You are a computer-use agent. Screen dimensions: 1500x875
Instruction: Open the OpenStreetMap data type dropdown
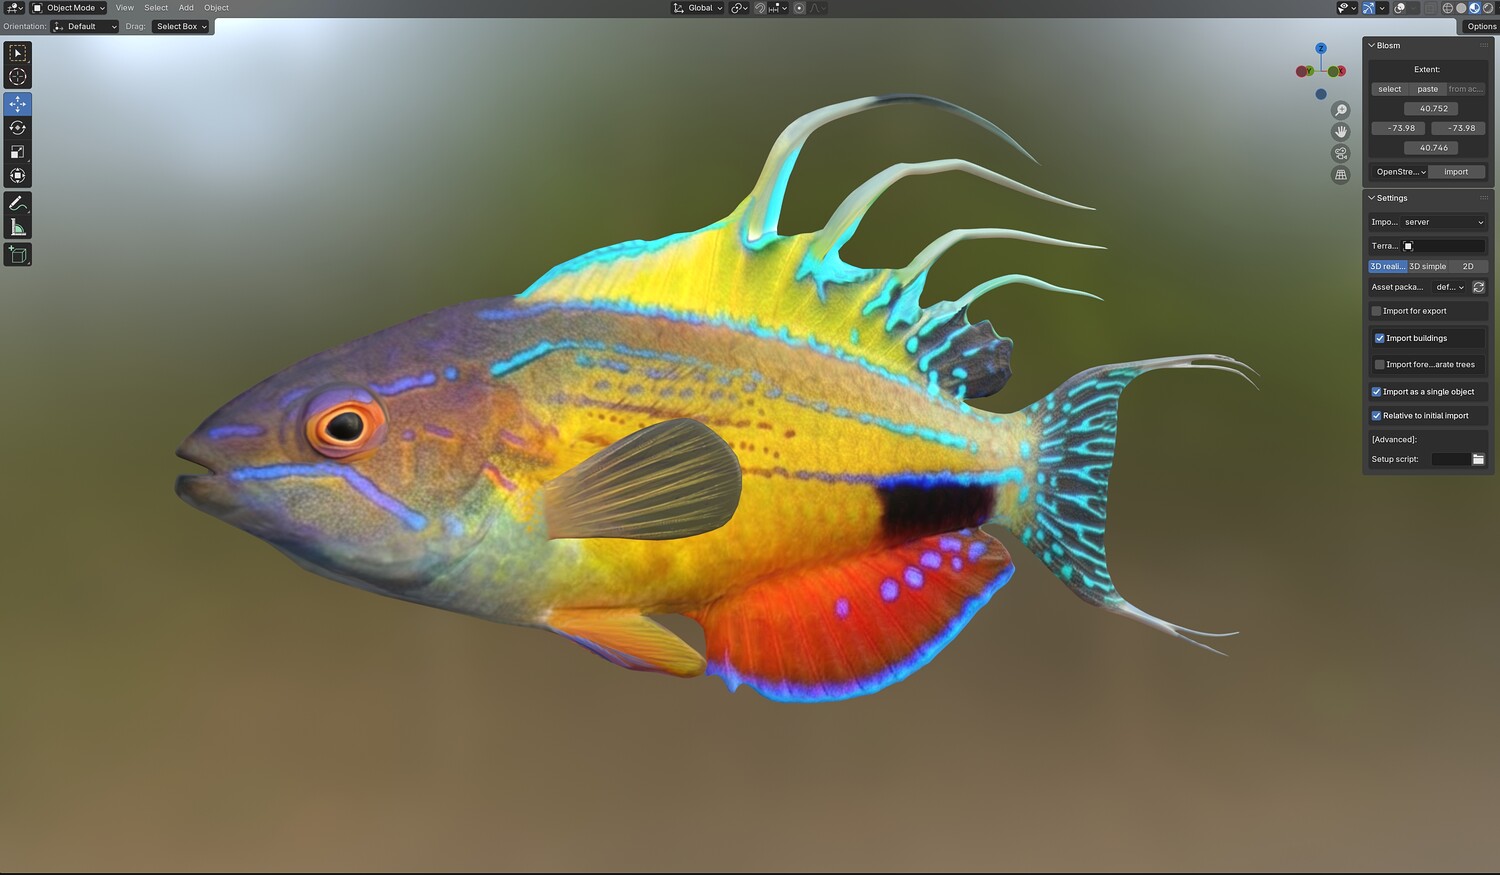pyautogui.click(x=1399, y=172)
